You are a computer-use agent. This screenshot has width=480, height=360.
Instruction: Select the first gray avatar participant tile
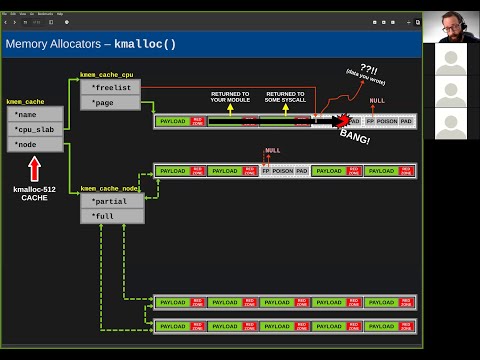coord(451,59)
